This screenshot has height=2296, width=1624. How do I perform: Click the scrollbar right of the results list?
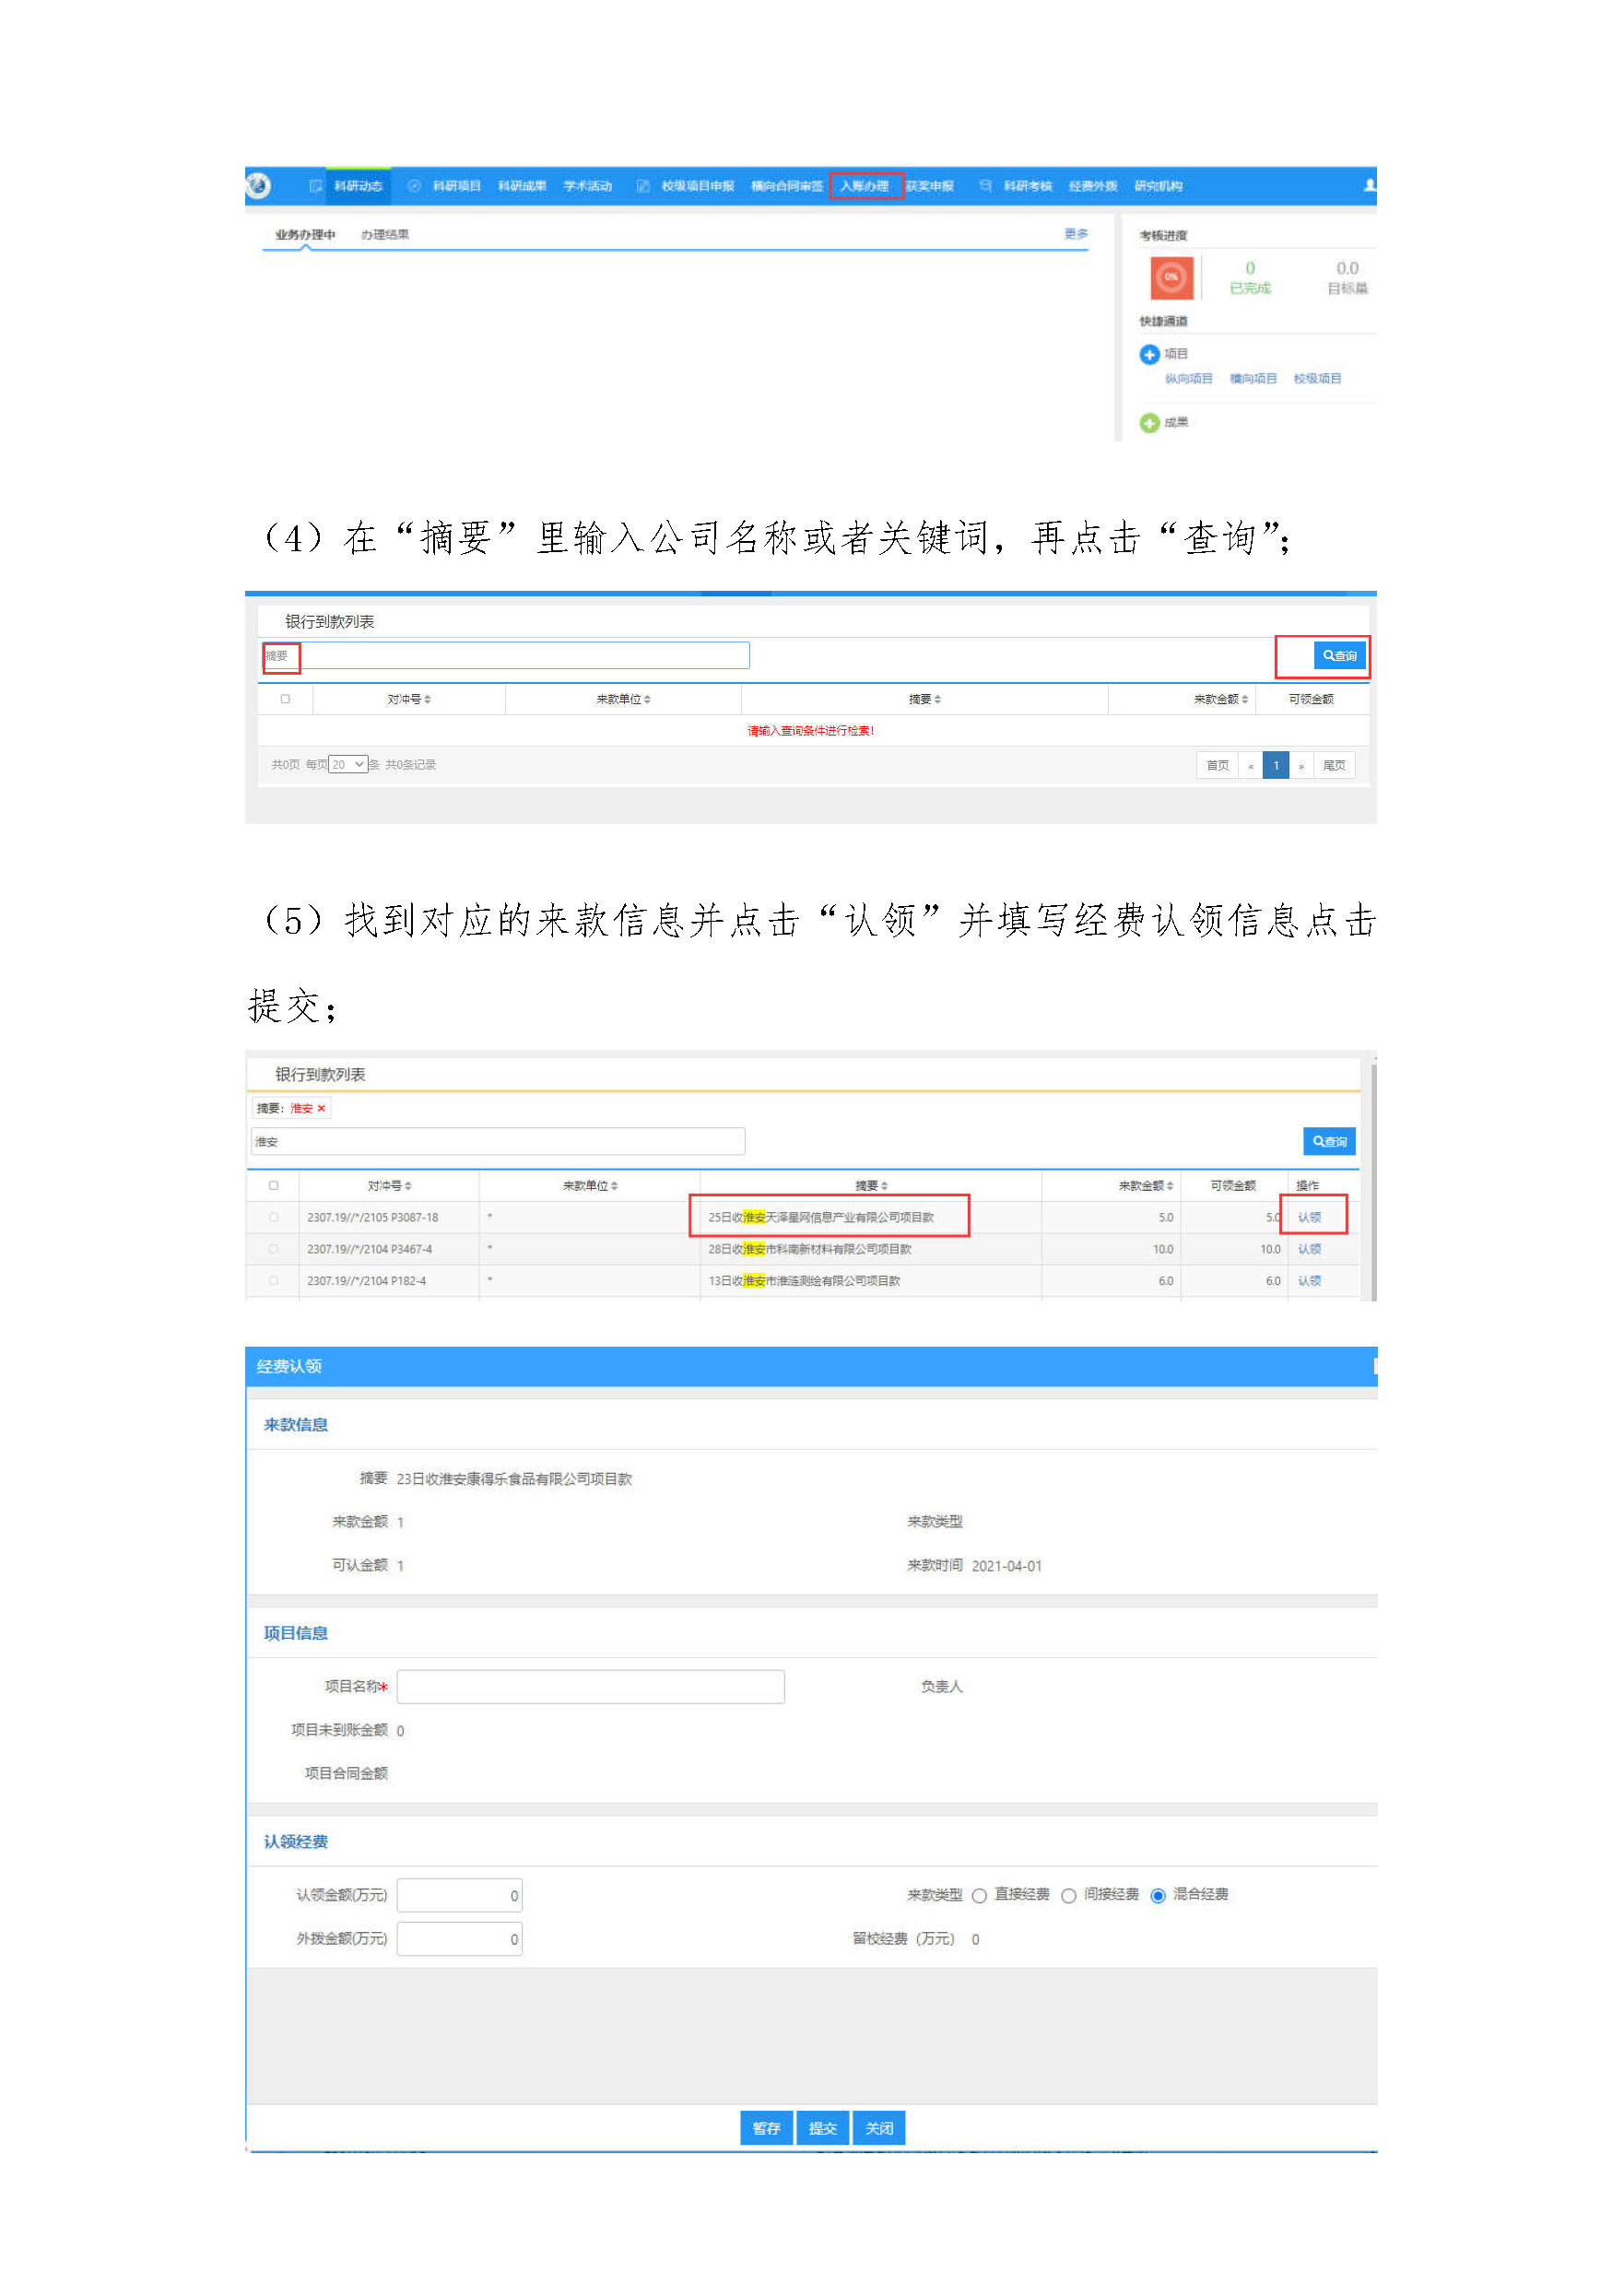1373,1180
